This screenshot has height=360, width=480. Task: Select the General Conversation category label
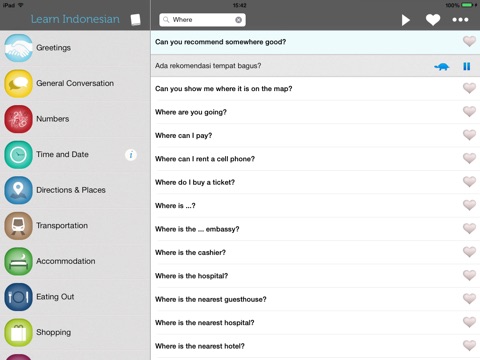click(75, 83)
